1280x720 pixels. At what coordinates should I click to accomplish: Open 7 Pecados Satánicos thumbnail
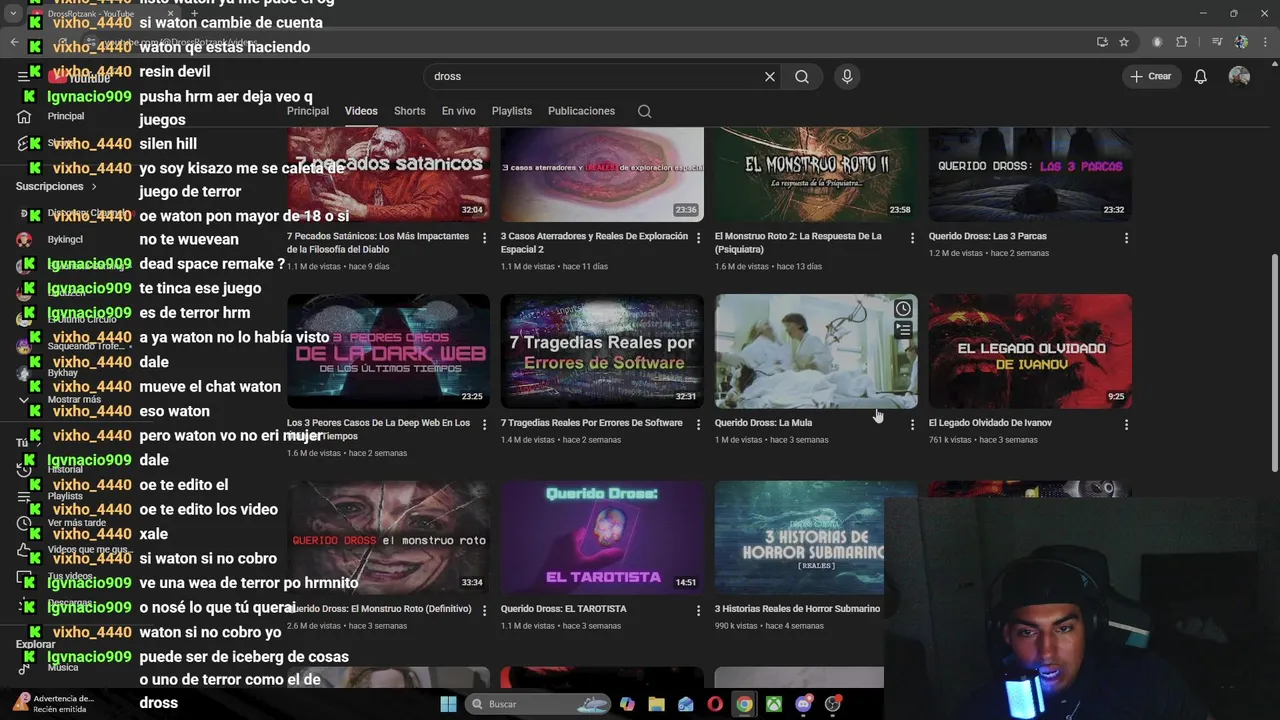(x=388, y=173)
